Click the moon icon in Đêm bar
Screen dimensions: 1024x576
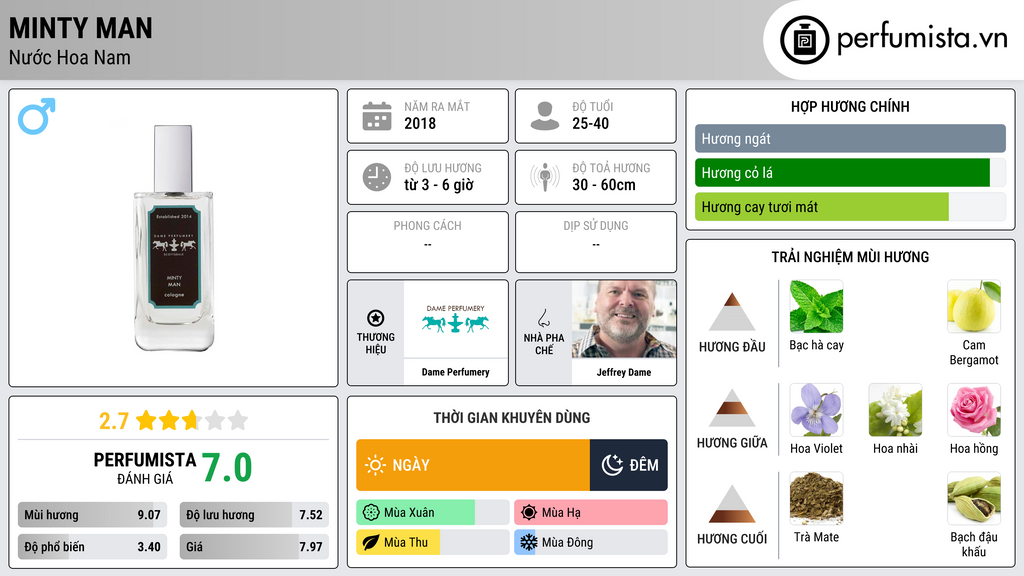pyautogui.click(x=612, y=465)
